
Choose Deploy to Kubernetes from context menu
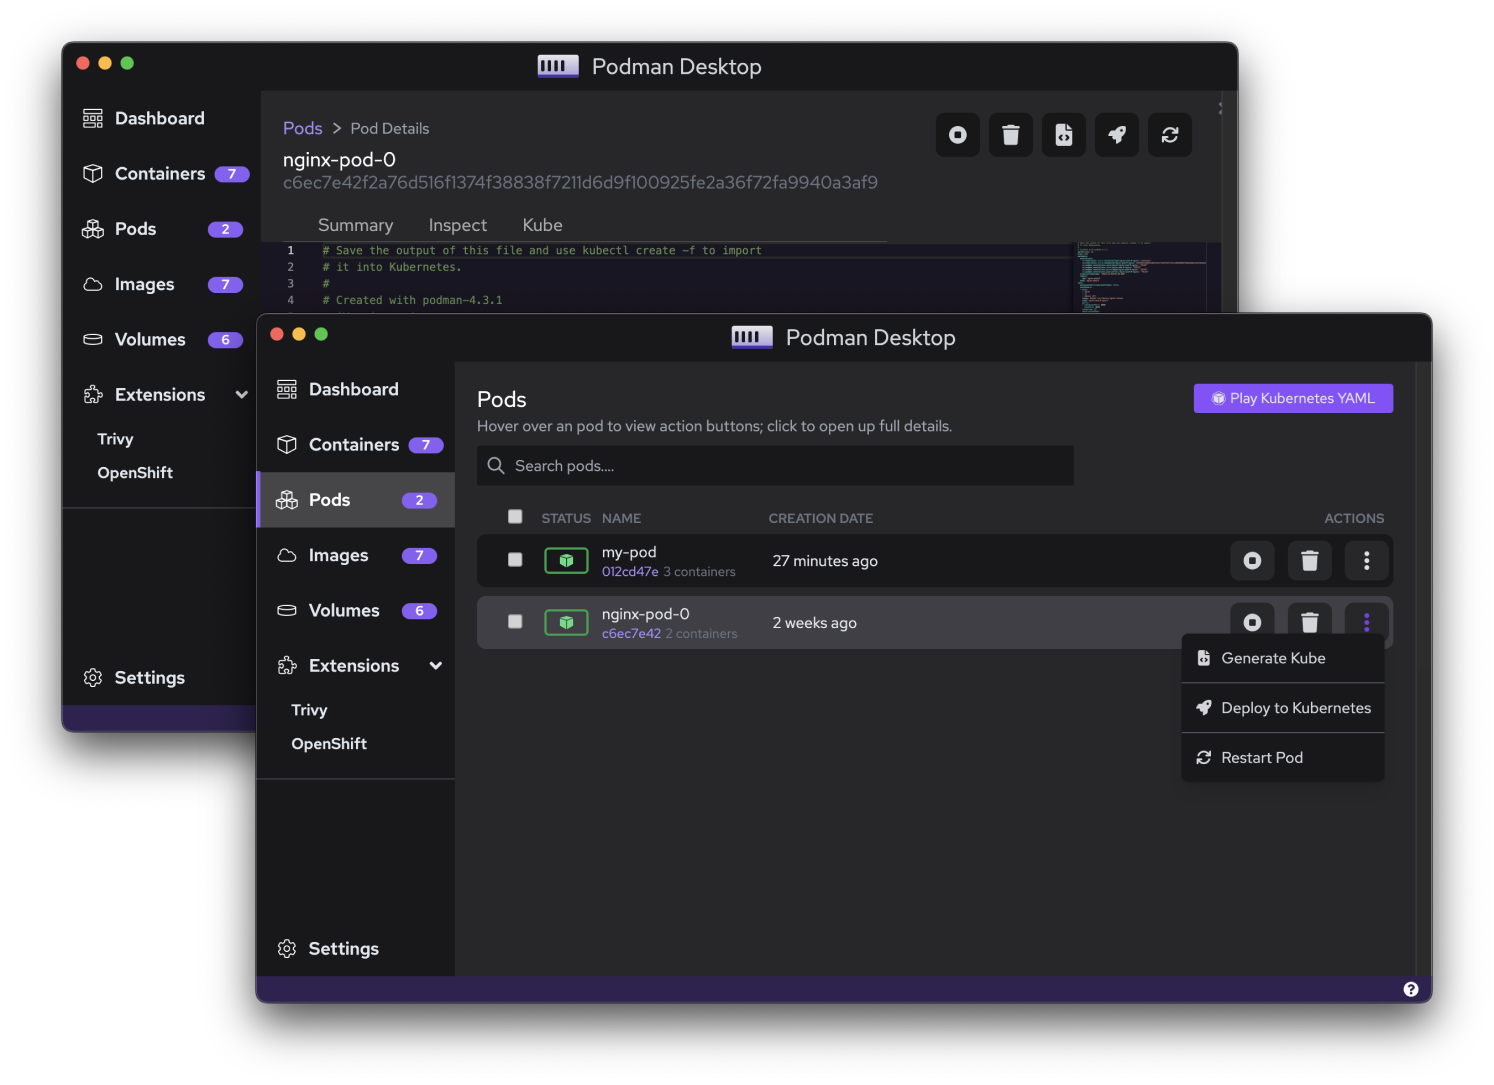tap(1283, 708)
